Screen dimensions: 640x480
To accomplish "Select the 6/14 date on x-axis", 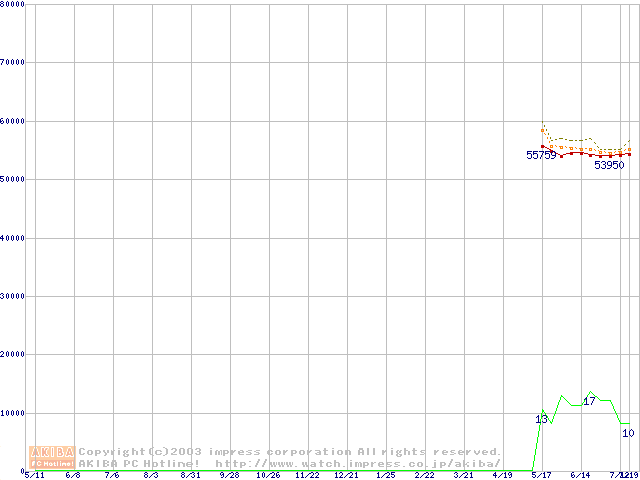I will click(x=580, y=476).
